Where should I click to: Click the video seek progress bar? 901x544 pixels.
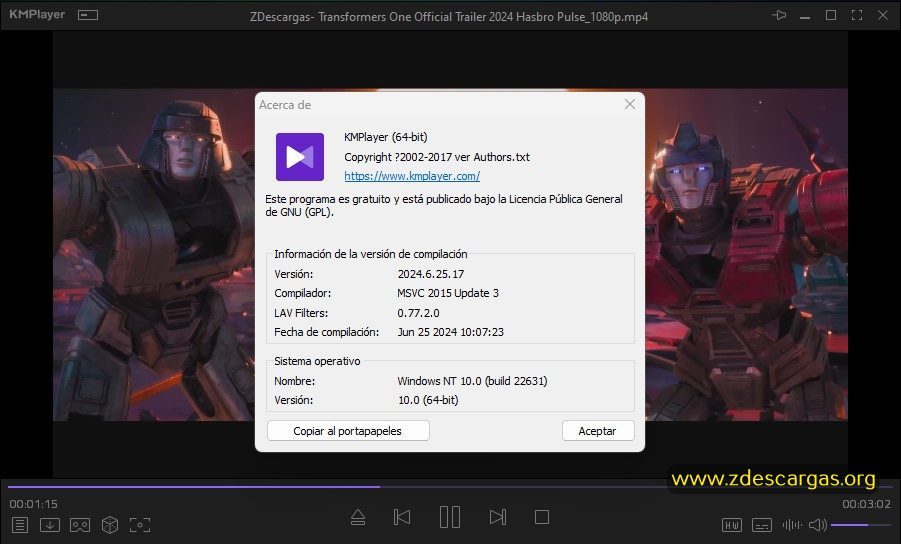click(450, 487)
